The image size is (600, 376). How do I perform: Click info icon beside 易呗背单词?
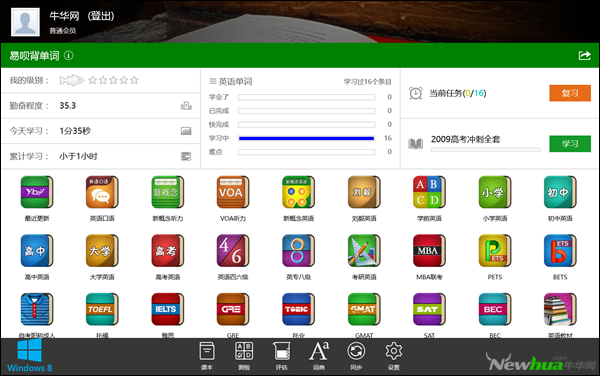(x=68, y=55)
